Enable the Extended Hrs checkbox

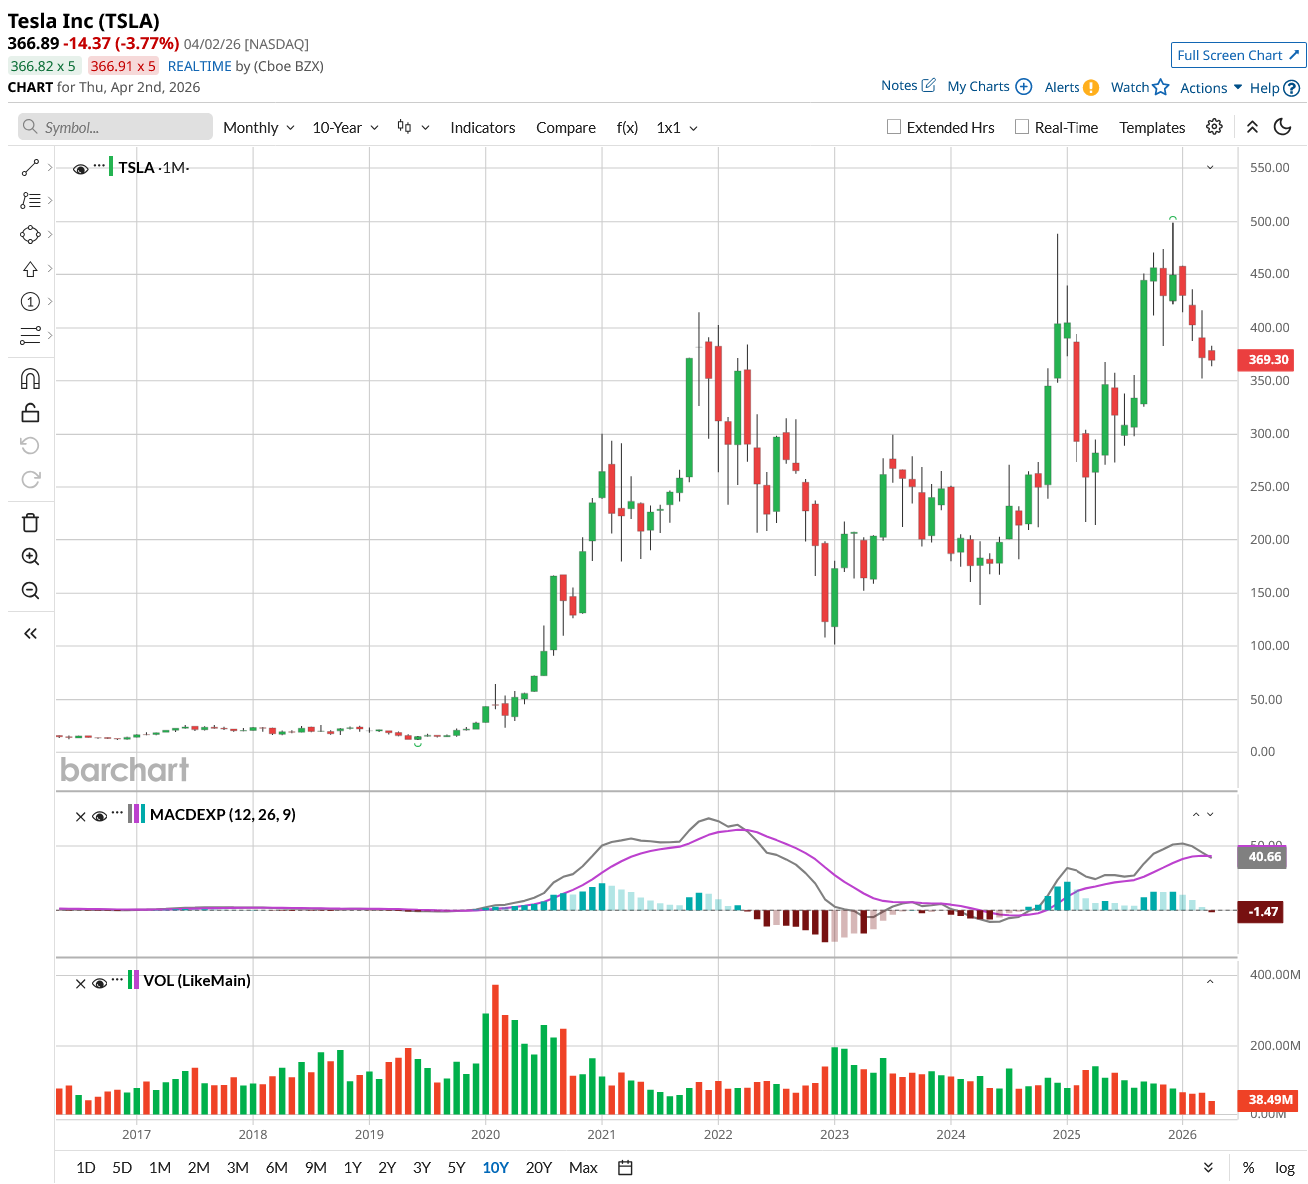[894, 127]
